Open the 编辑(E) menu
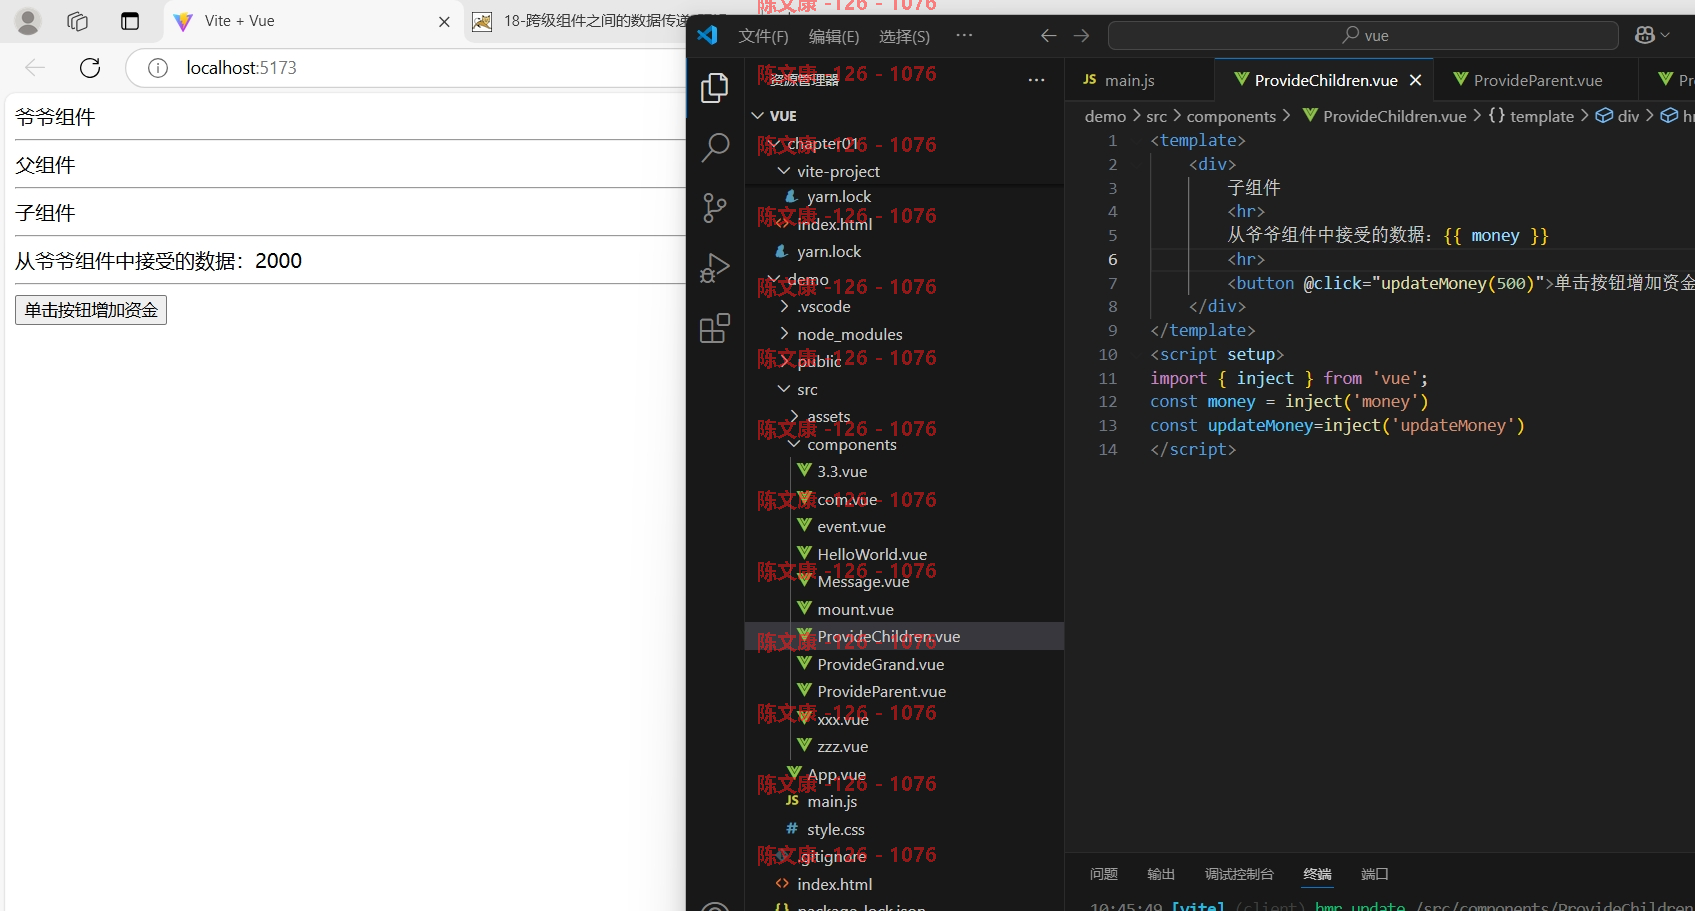 tap(834, 36)
